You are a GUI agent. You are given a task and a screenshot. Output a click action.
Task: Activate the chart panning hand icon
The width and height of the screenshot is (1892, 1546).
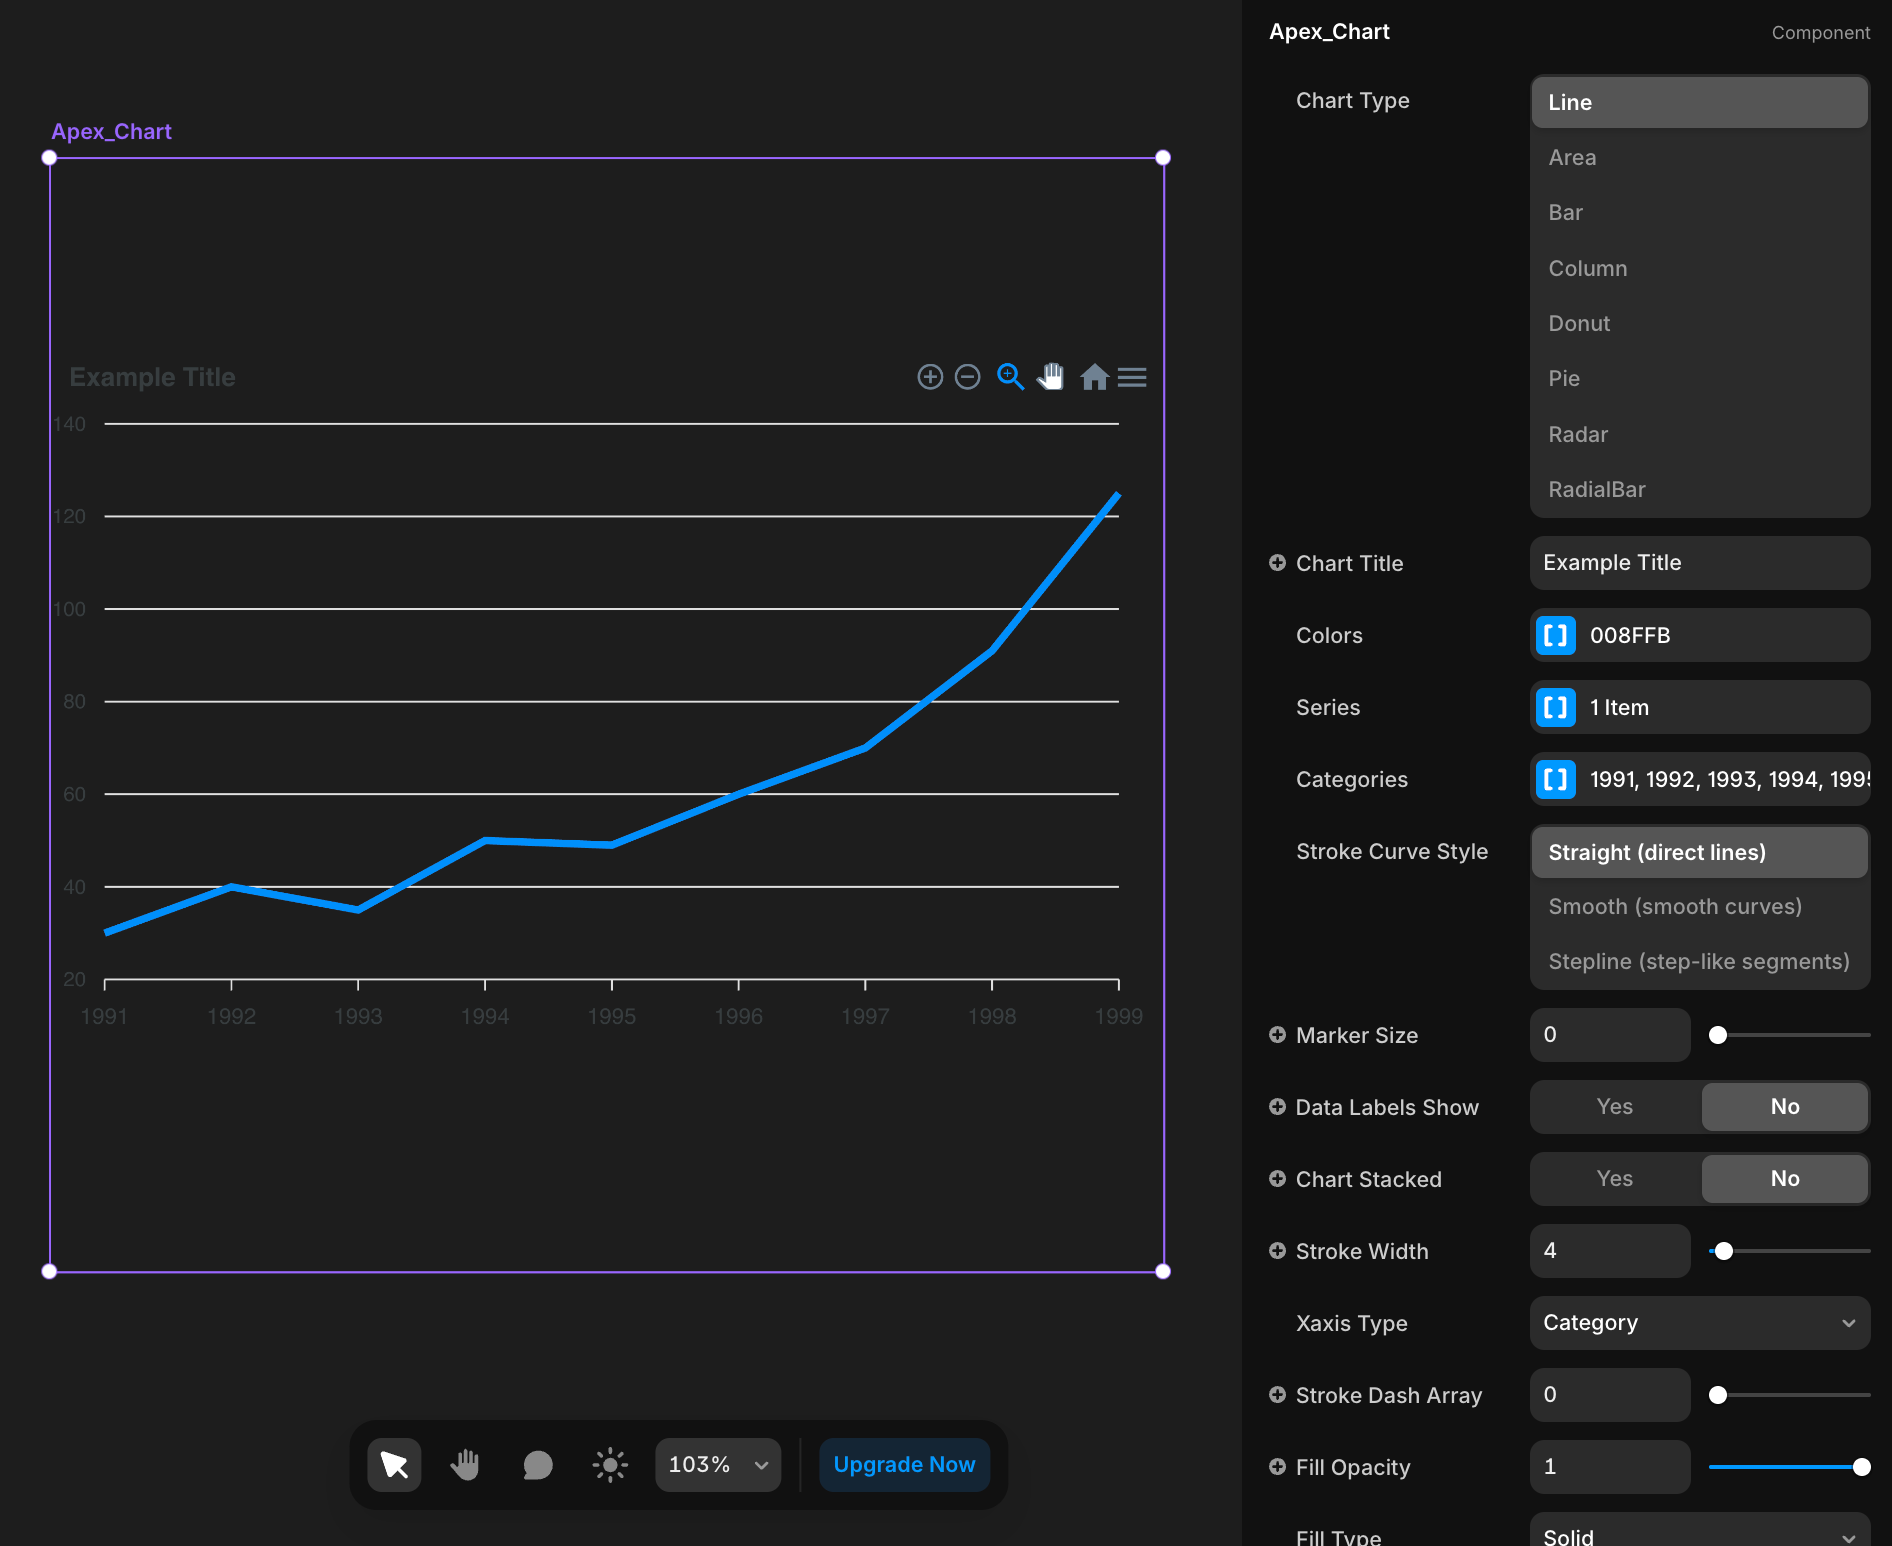coord(1051,377)
